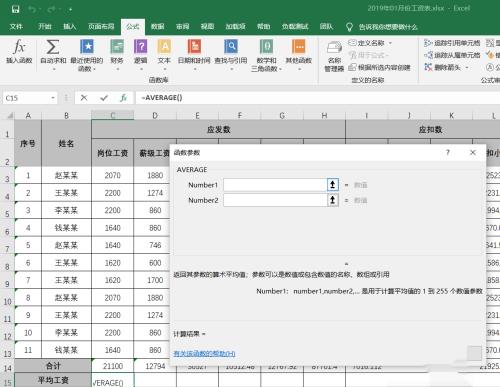Click the Number1 input field
The width and height of the screenshot is (500, 387).
tap(275, 185)
